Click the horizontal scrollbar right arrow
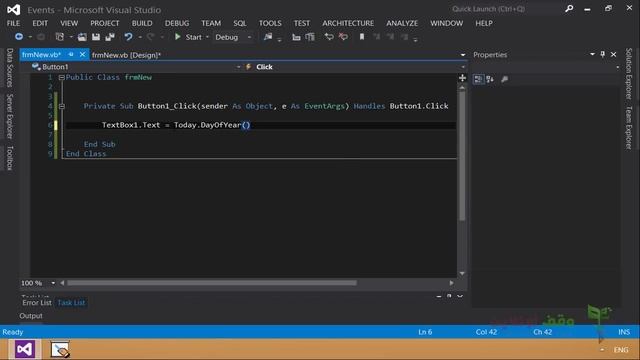 pos(451,283)
